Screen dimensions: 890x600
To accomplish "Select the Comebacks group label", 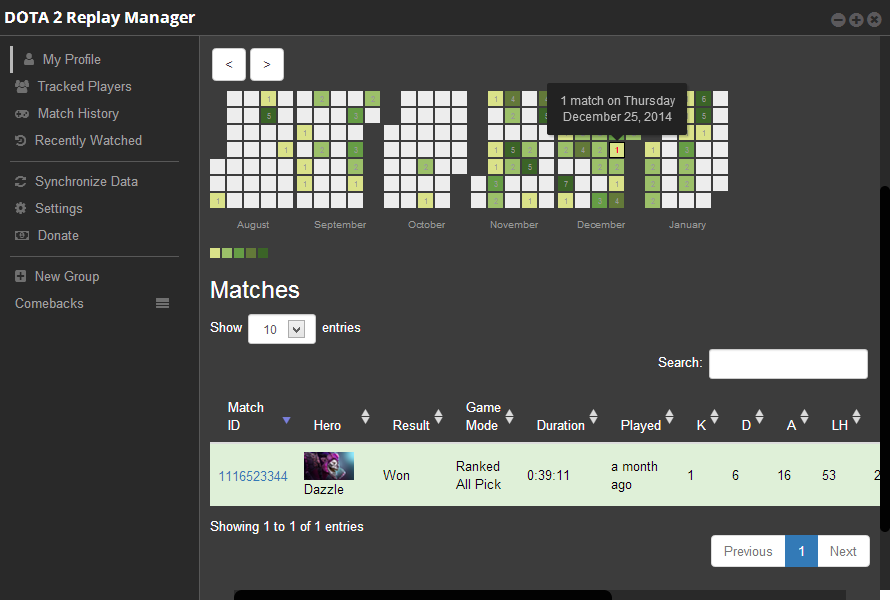I will click(49, 304).
